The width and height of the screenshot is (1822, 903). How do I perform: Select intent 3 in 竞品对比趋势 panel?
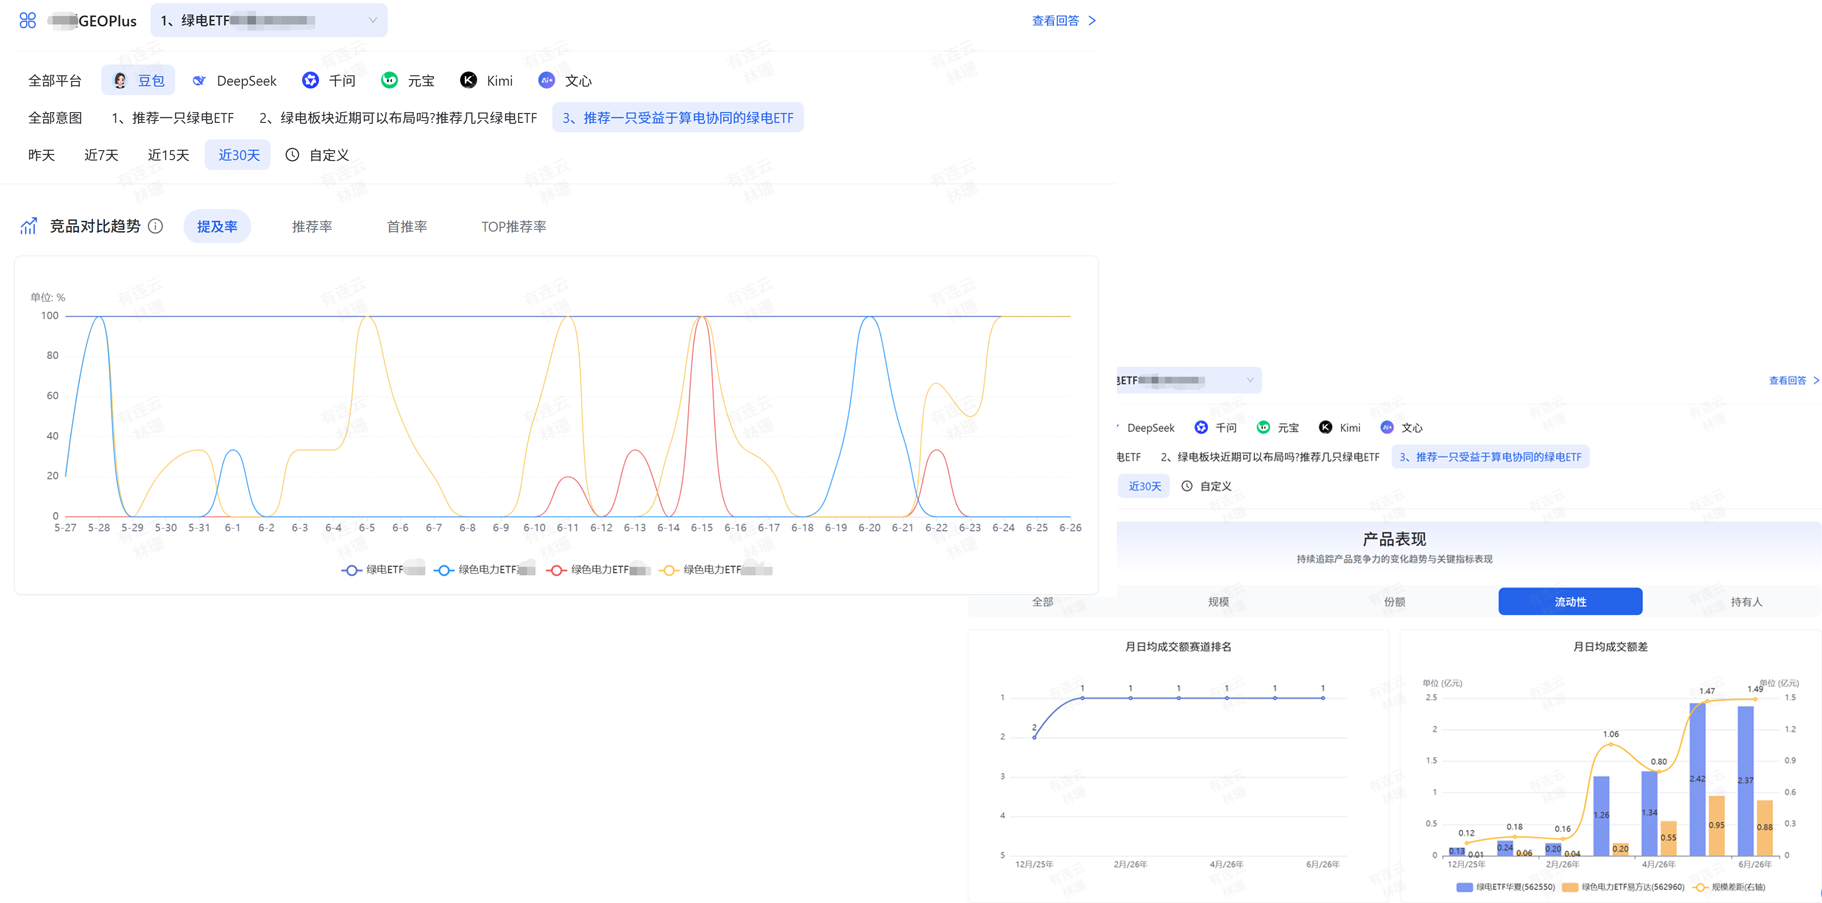[x=678, y=118]
